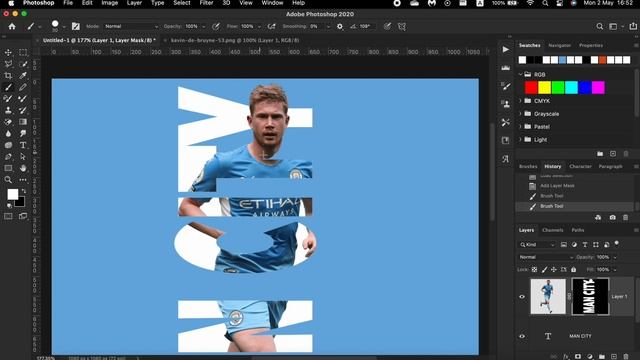The width and height of the screenshot is (640, 360).
Task: Add layer style fx button
Action: tap(566, 356)
